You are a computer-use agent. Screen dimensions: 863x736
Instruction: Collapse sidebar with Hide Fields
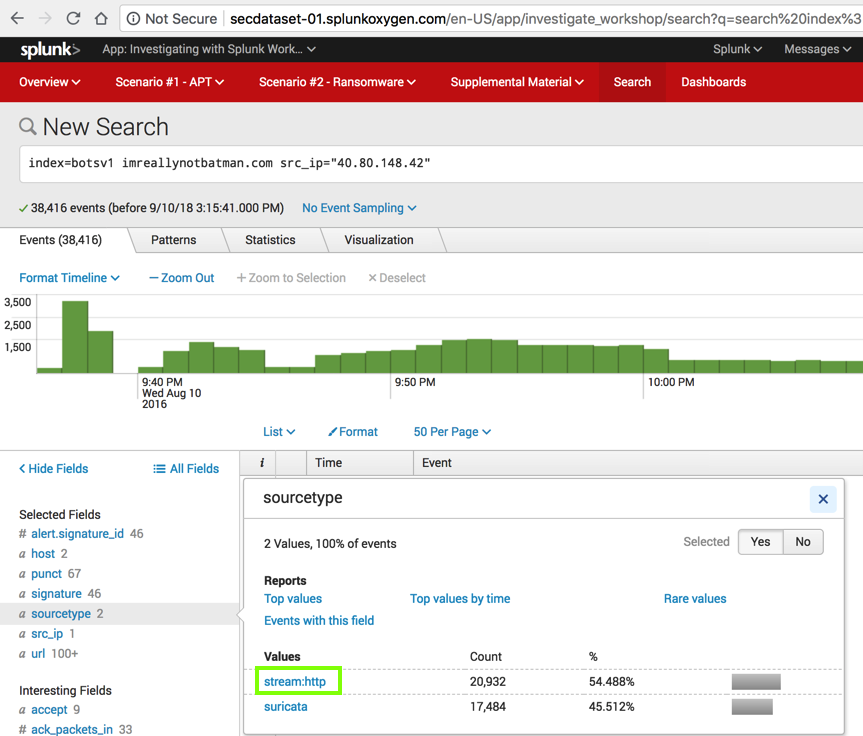coord(54,468)
